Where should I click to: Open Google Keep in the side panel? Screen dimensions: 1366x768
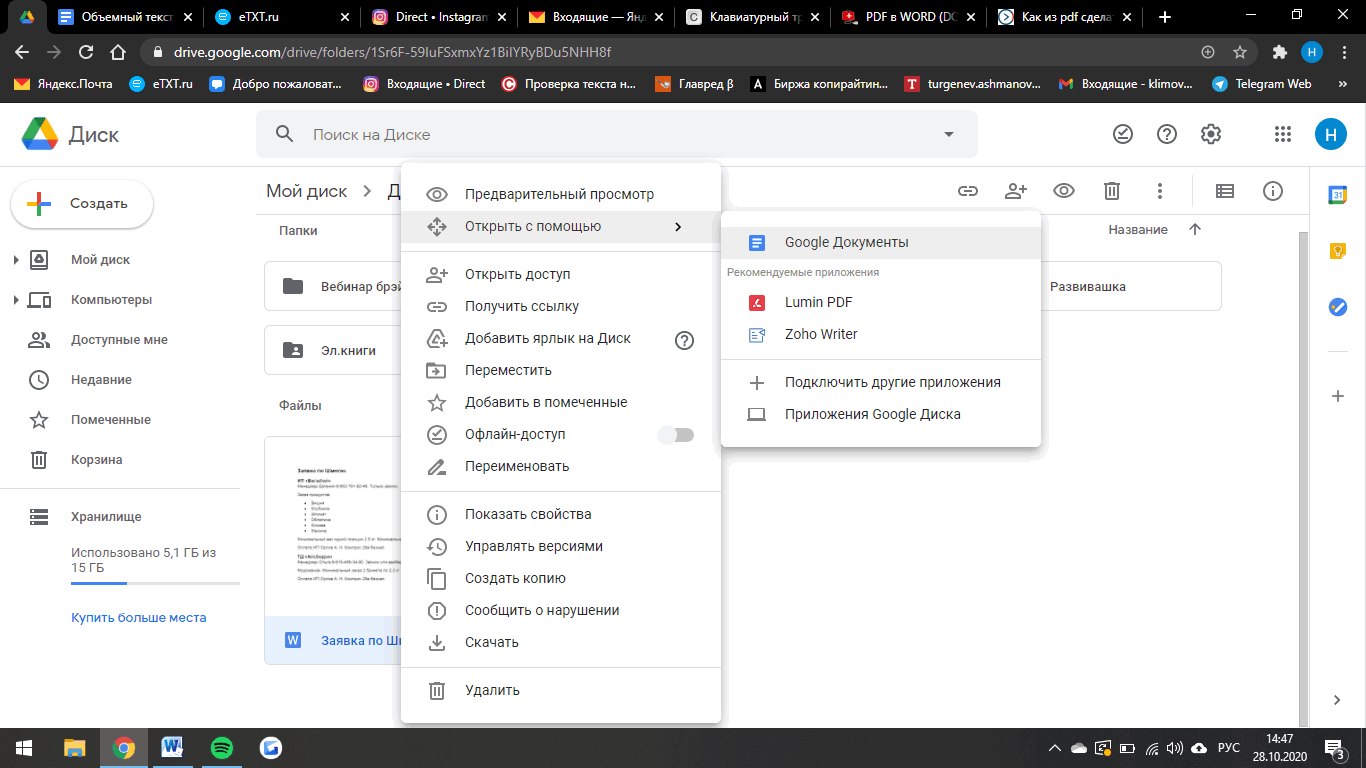point(1337,251)
